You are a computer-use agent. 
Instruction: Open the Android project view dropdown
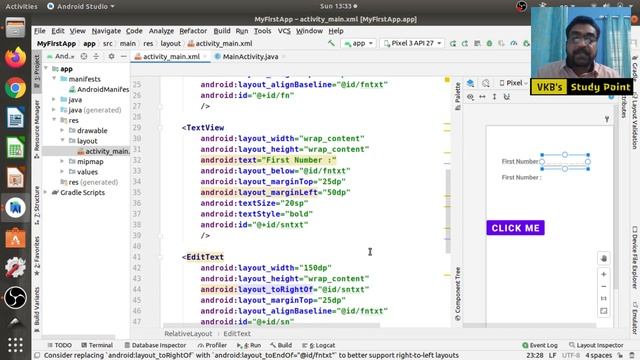pos(61,56)
